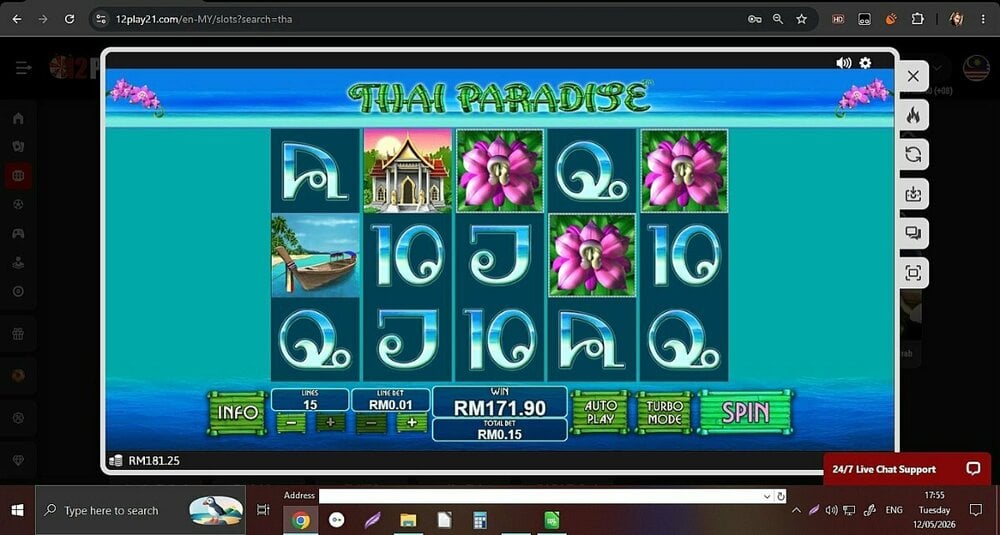Open Chrome three-dot menu
This screenshot has height=535, width=1000.
[982, 19]
